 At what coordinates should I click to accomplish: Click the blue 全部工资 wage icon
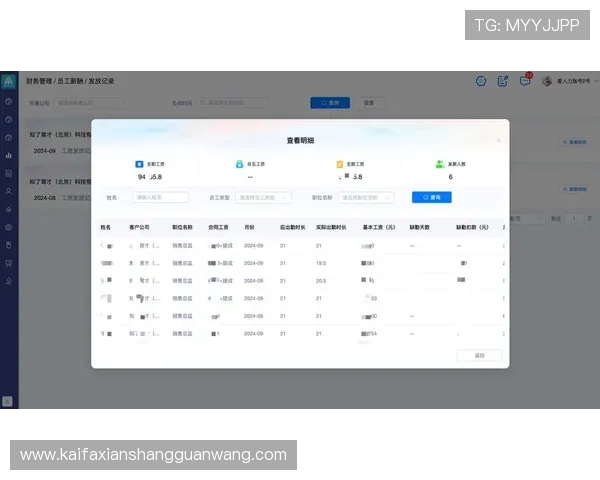[139, 163]
